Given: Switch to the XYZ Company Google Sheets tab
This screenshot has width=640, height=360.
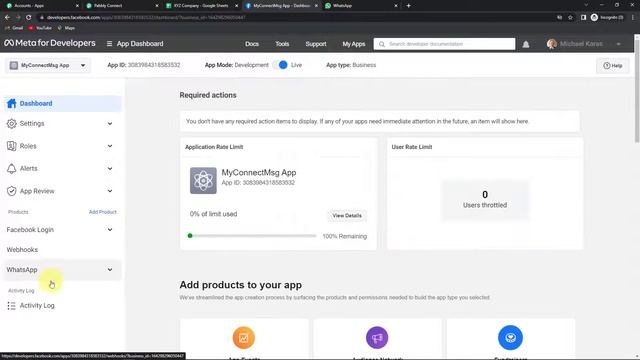Looking at the screenshot, I should pyautogui.click(x=201, y=6).
